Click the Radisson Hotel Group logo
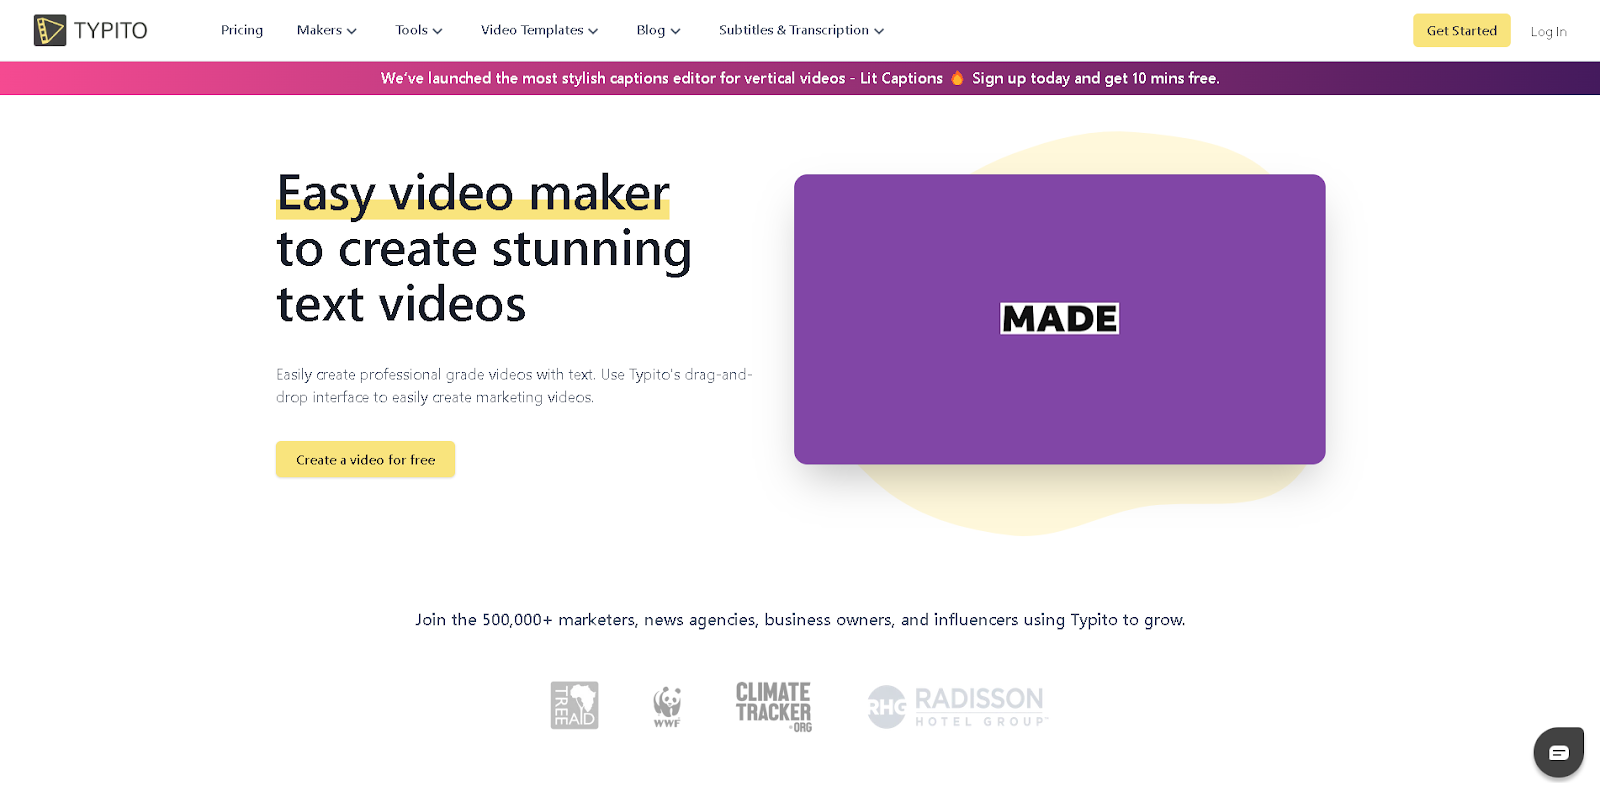 pos(958,706)
